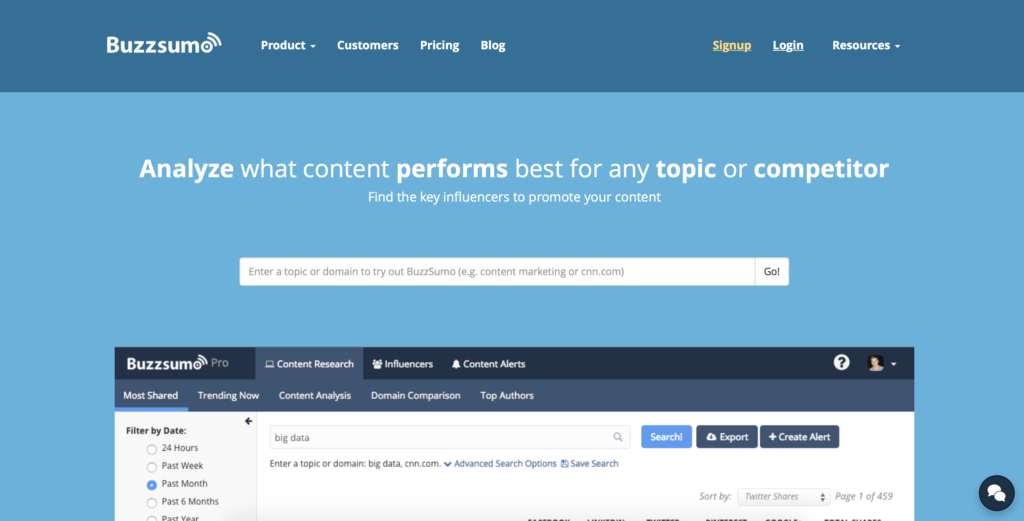This screenshot has width=1024, height=521.
Task: Select the 24 Hours radio button
Action: [x=152, y=449]
